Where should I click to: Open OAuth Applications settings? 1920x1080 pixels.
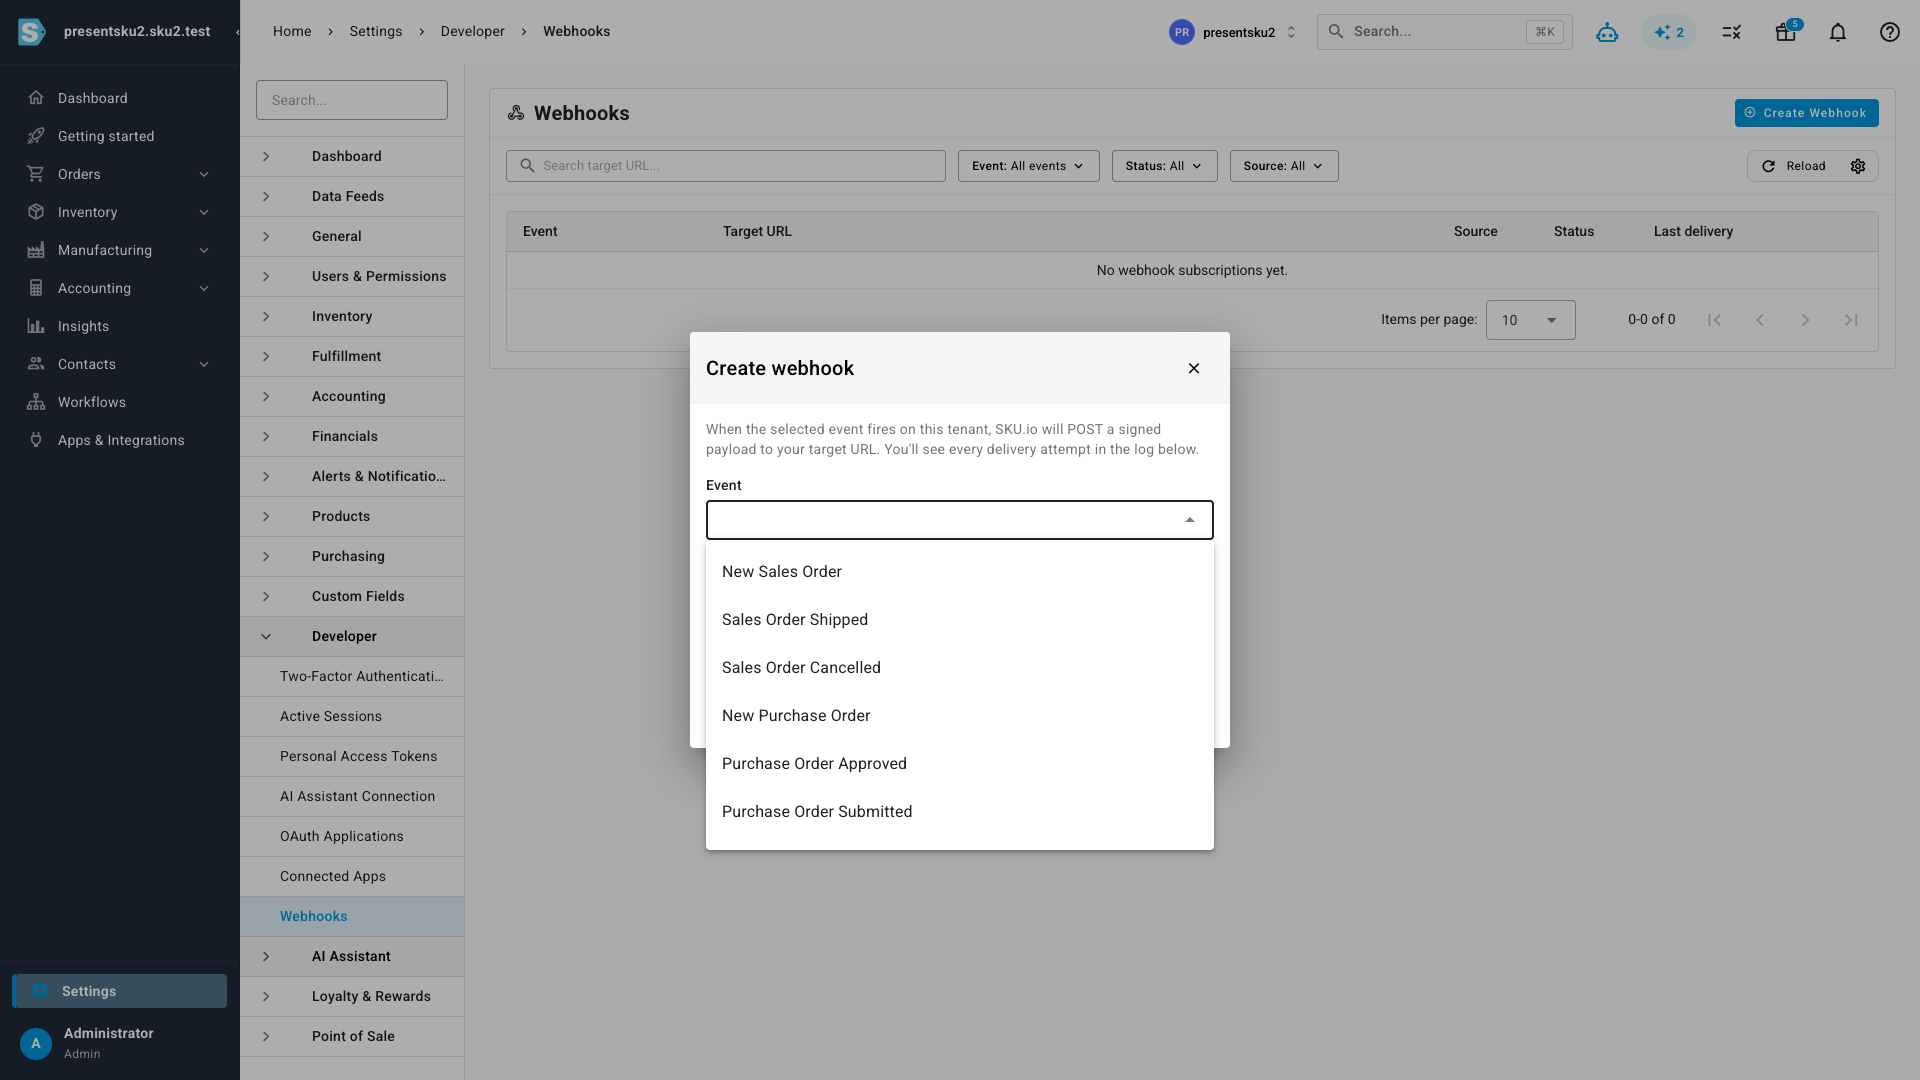pyautogui.click(x=352, y=836)
